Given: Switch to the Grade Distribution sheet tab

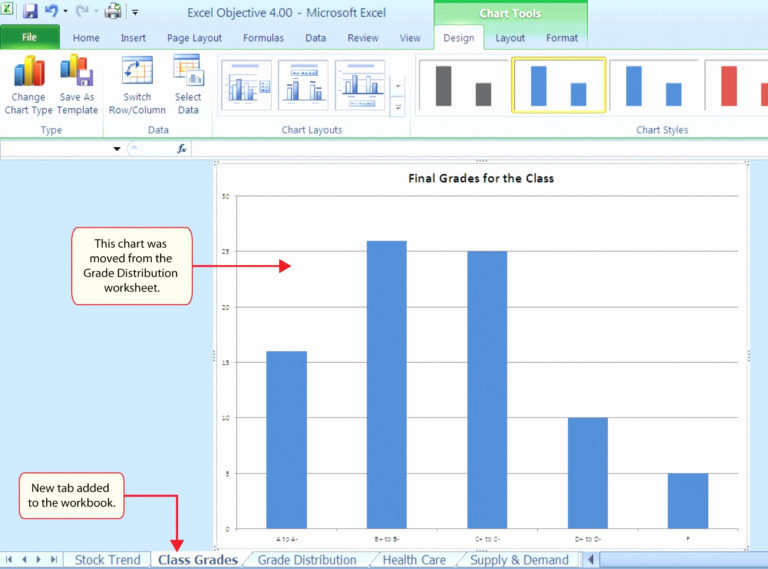Looking at the screenshot, I should (x=306, y=560).
